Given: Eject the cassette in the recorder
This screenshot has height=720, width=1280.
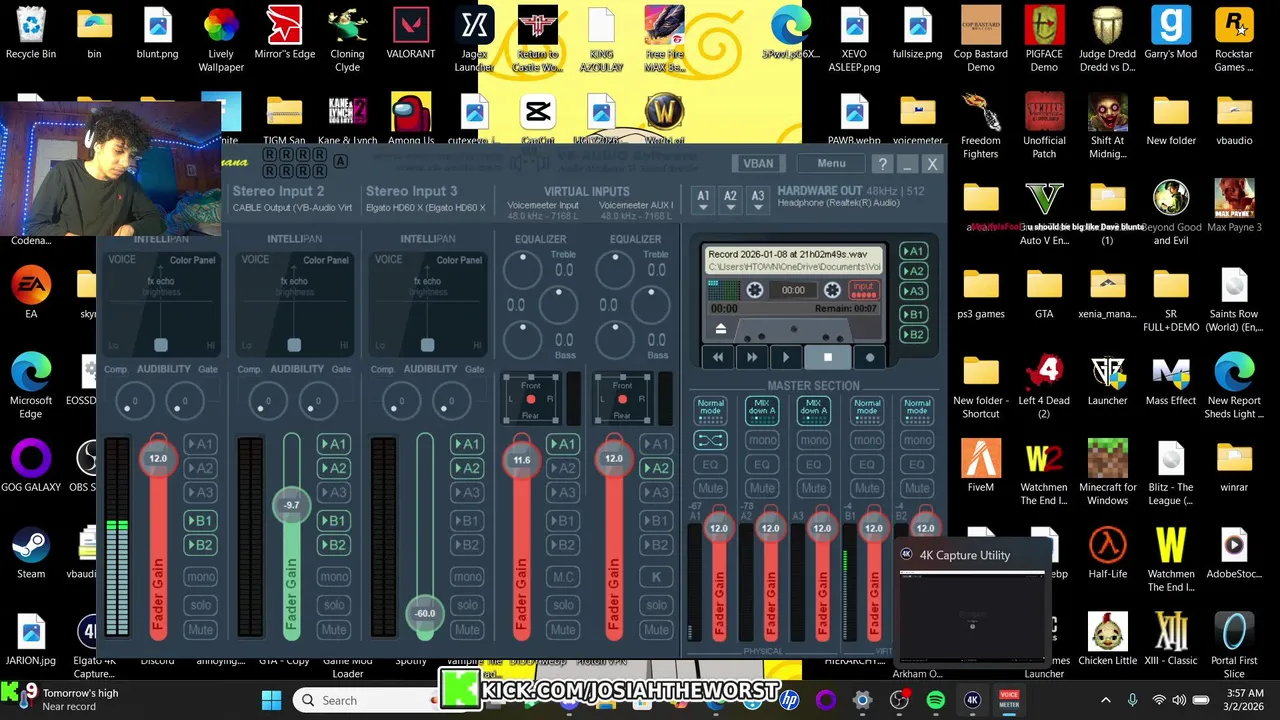Looking at the screenshot, I should point(720,328).
